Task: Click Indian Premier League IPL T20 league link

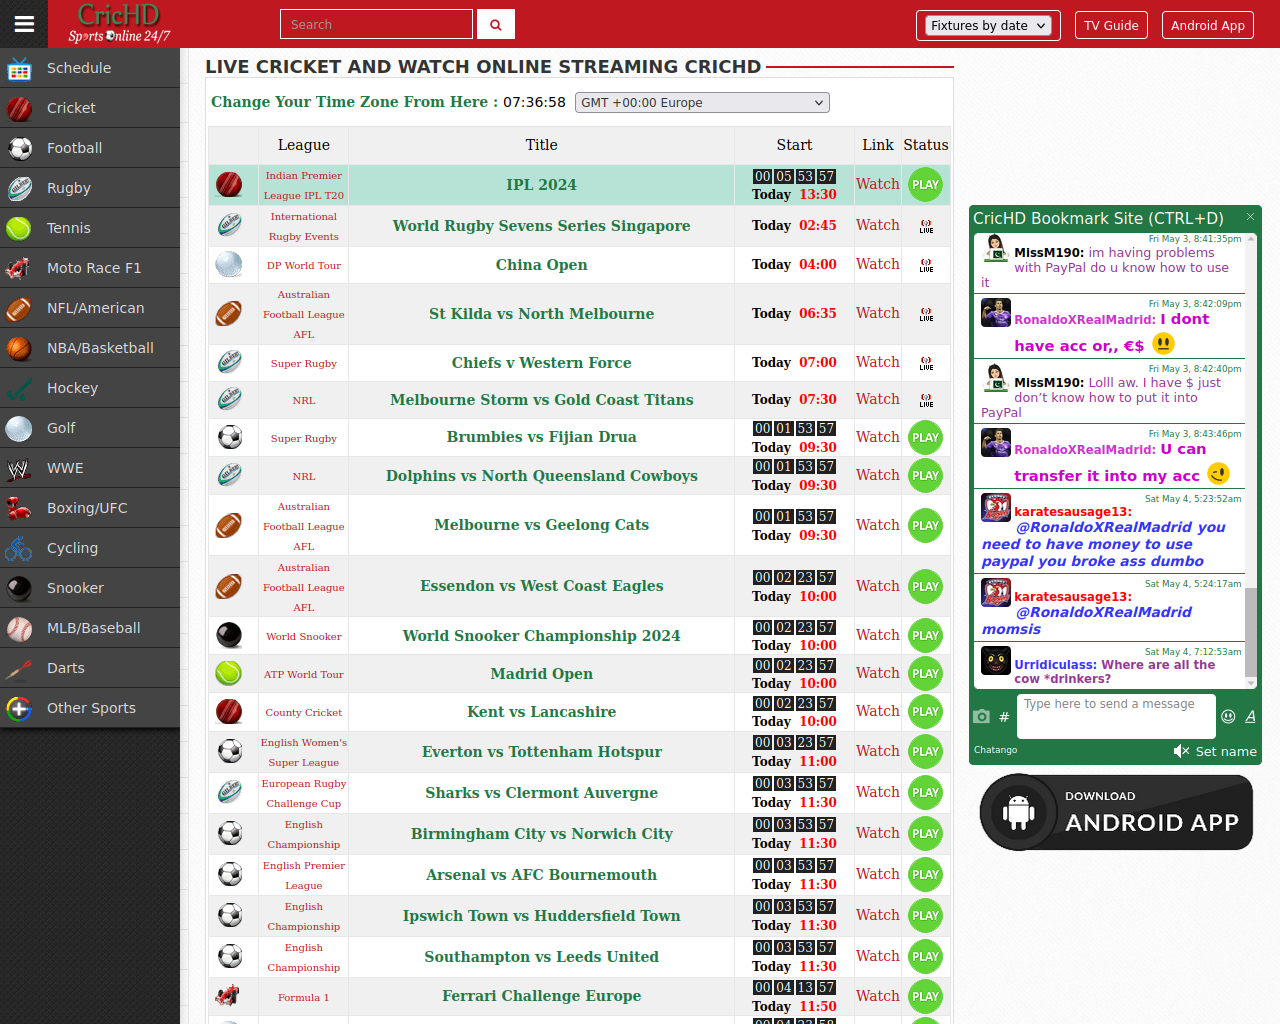Action: [x=304, y=185]
